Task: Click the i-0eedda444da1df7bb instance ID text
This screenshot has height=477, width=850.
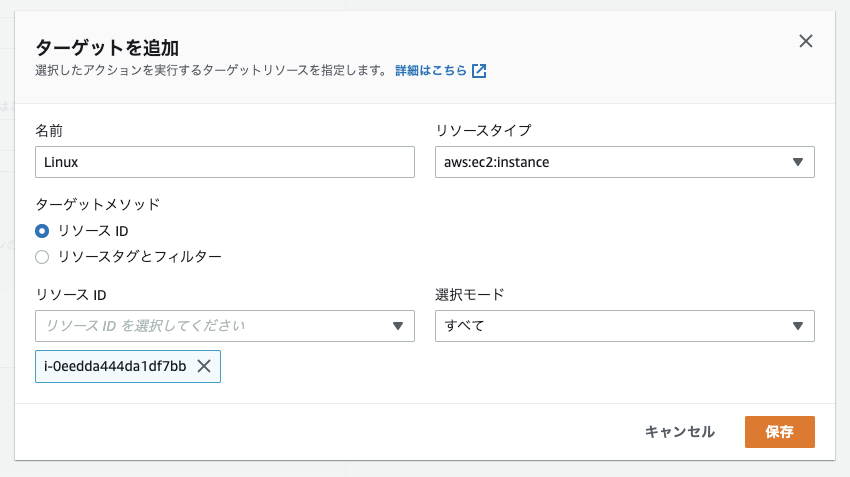Action: (x=115, y=366)
